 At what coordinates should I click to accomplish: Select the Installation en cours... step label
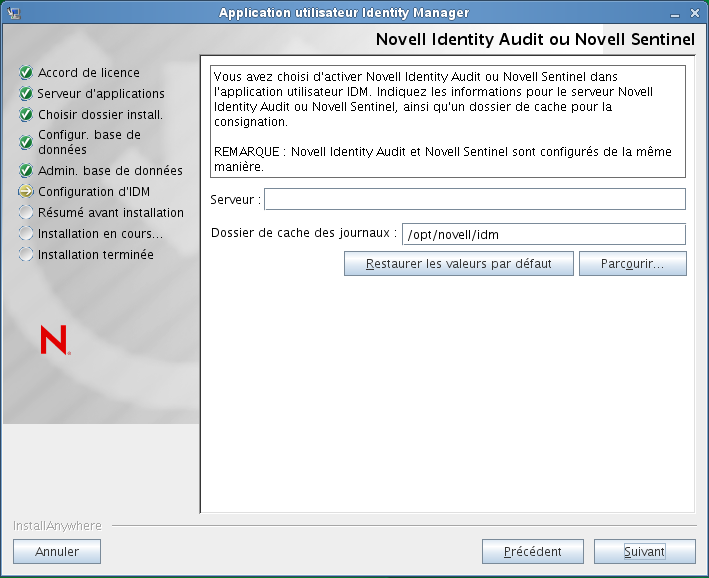[100, 233]
